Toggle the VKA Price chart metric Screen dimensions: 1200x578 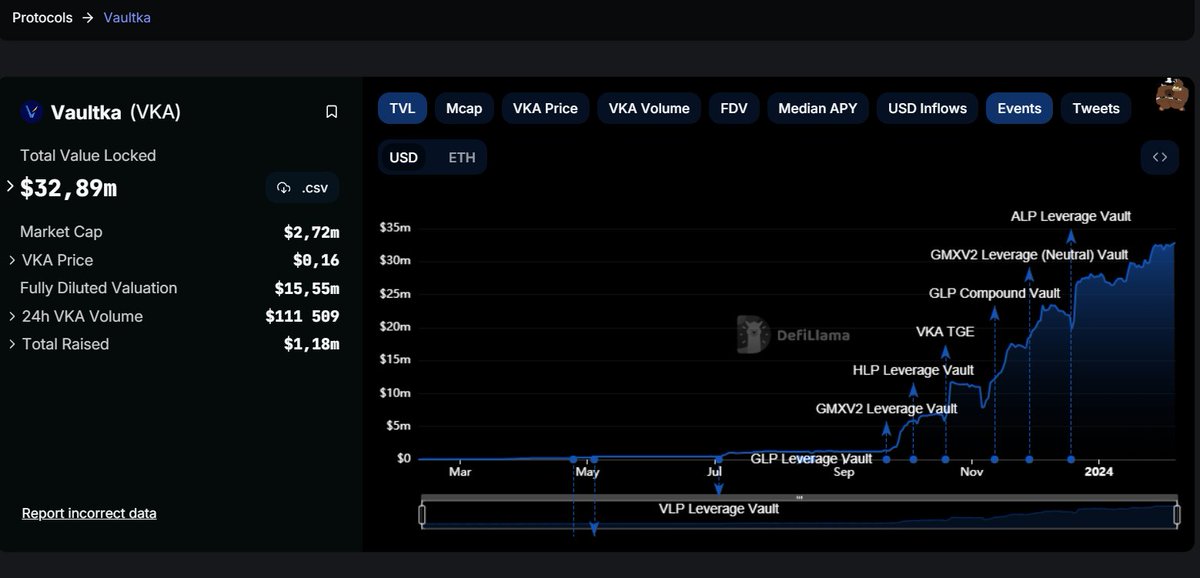(x=545, y=108)
